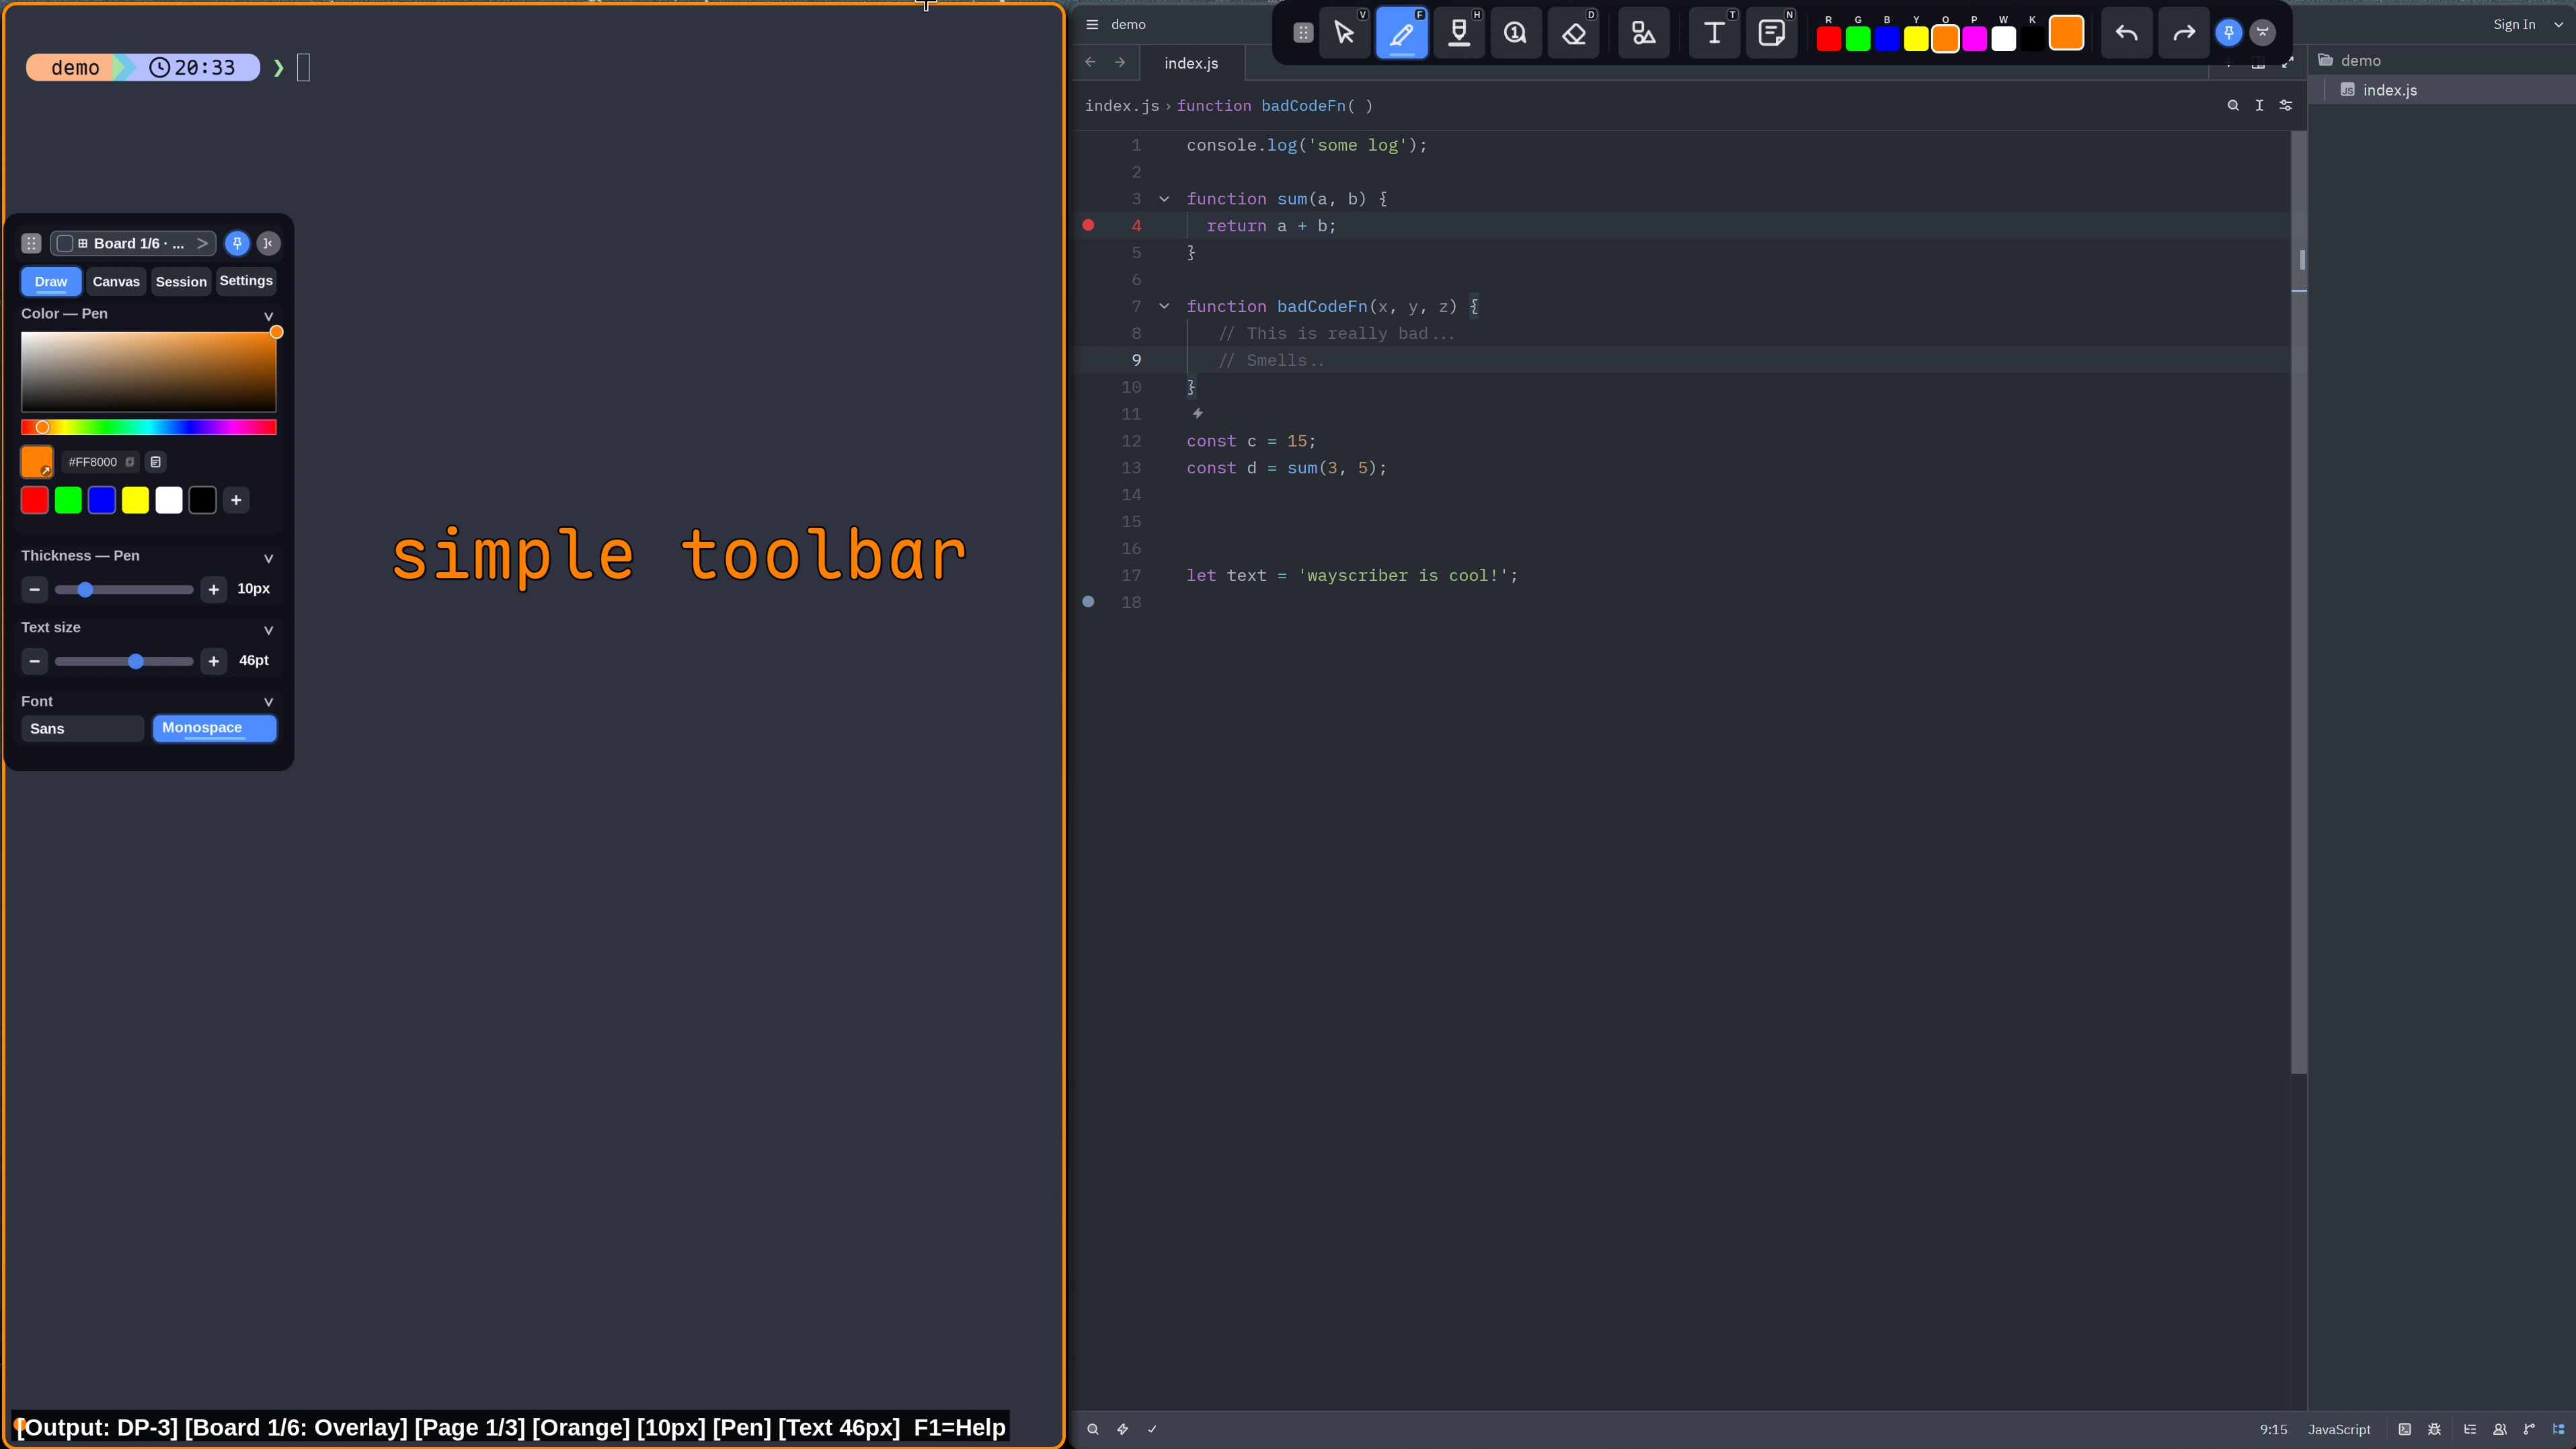Add a new color preset with plus
2576x1449 pixels.
[x=236, y=500]
